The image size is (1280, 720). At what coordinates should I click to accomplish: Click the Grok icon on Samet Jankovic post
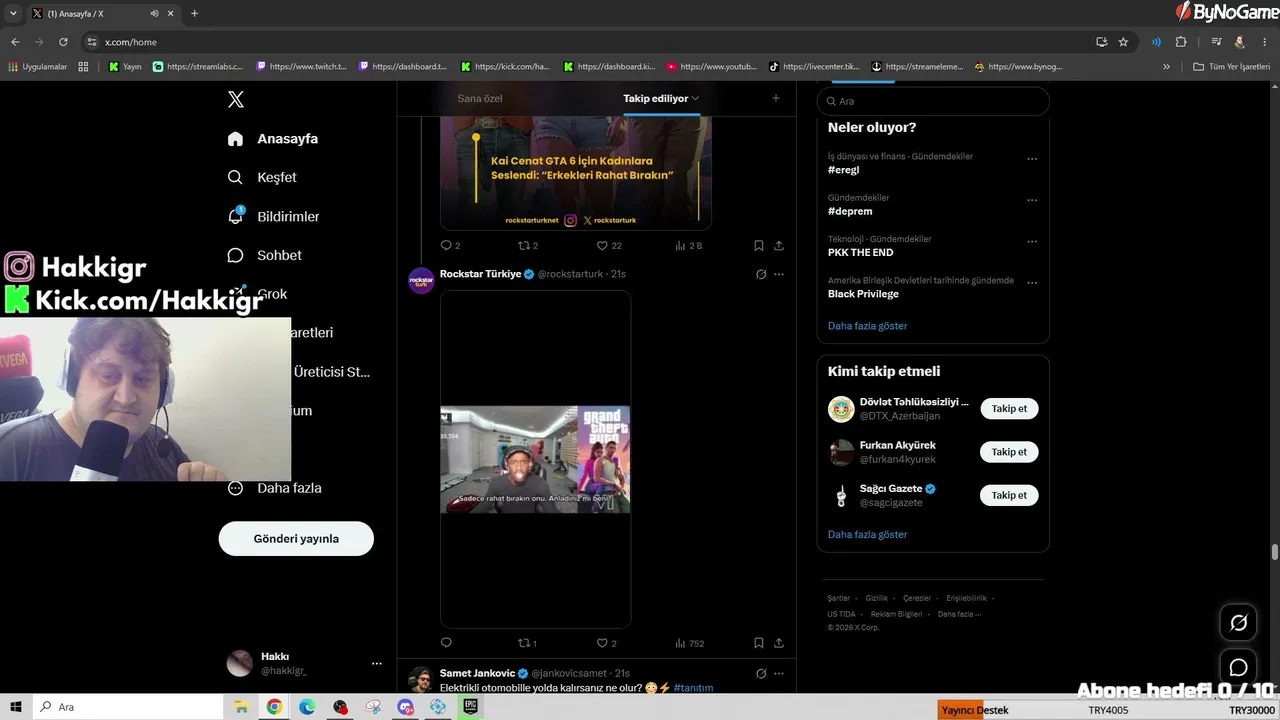761,674
